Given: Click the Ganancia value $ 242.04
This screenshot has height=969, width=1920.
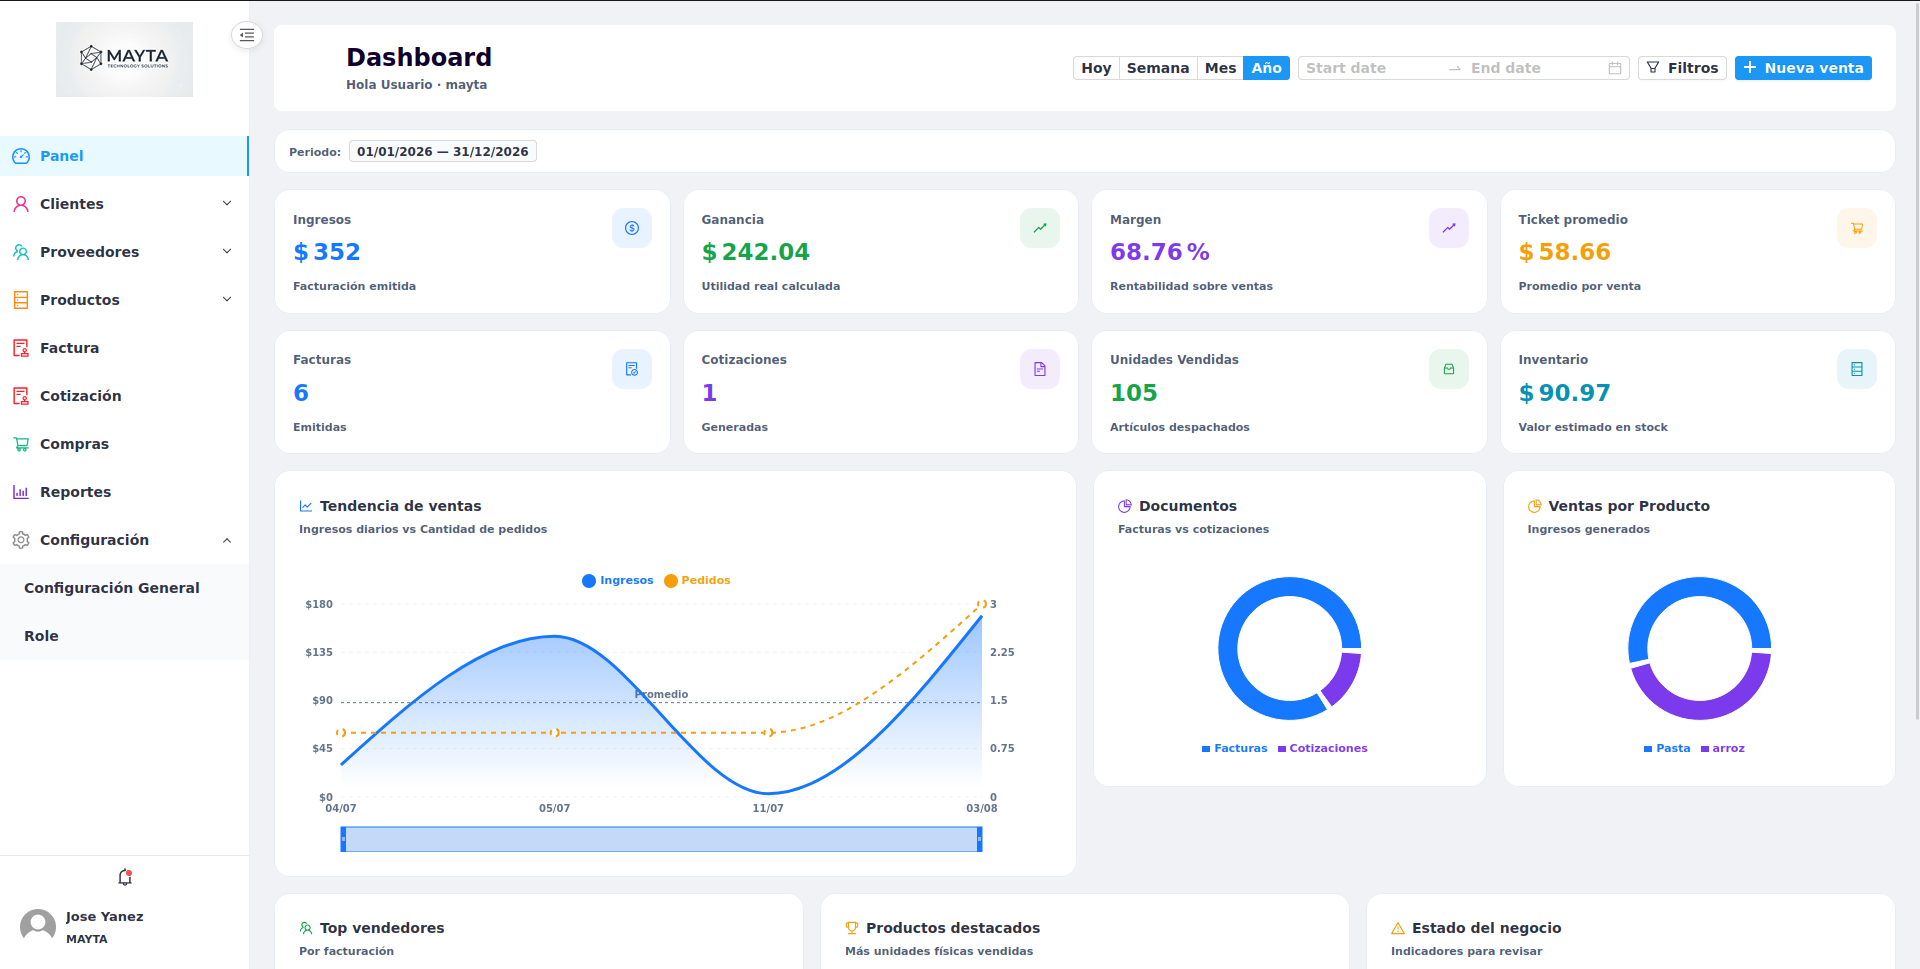Looking at the screenshot, I should [756, 252].
